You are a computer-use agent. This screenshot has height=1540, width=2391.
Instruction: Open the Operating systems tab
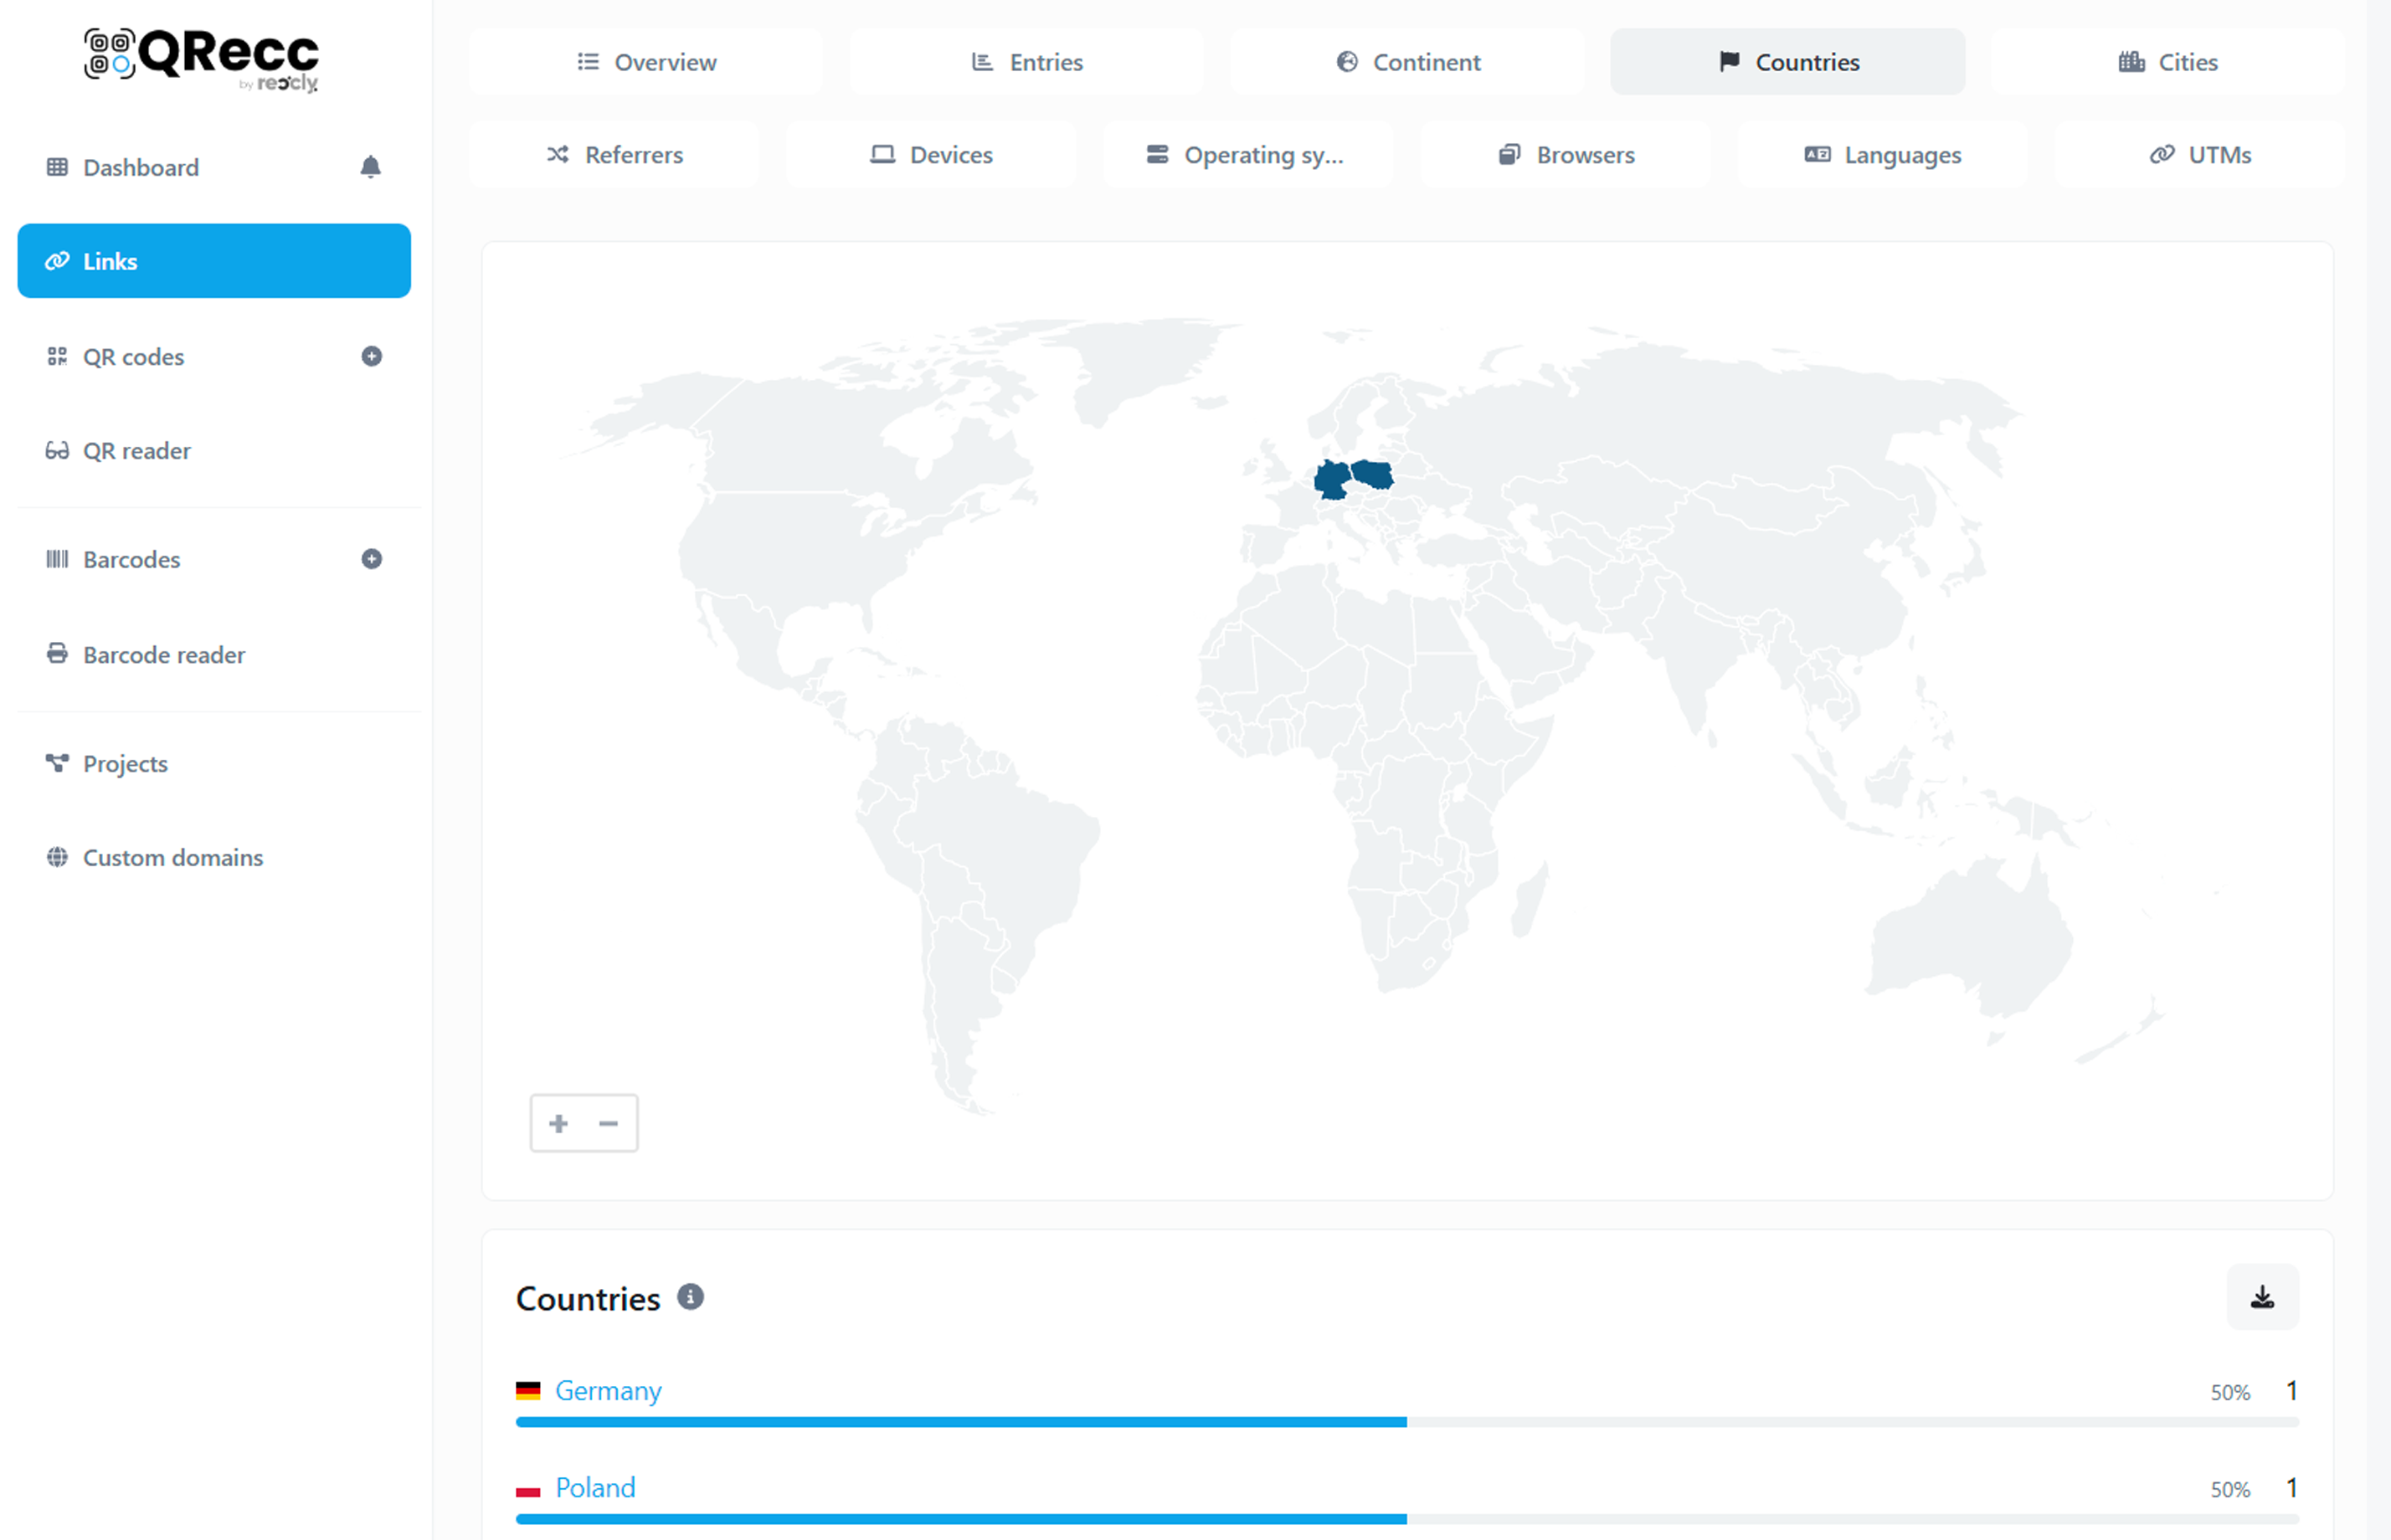click(x=1248, y=155)
